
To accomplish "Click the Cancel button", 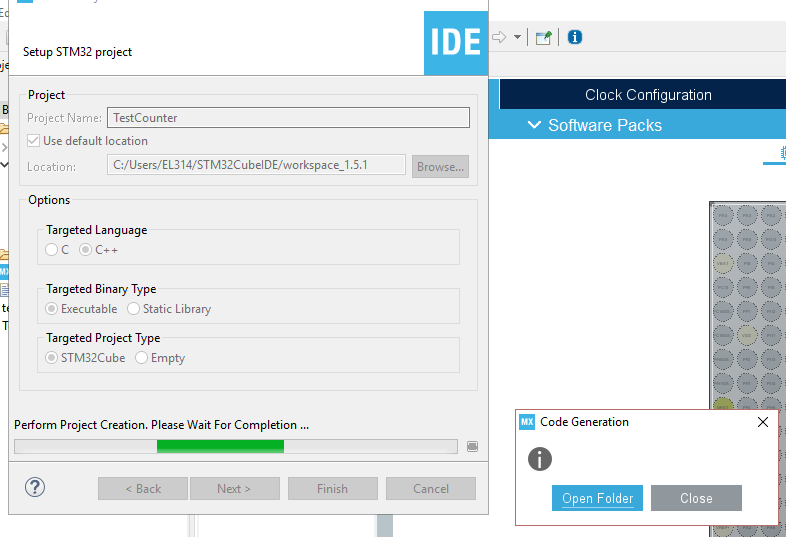I will pos(431,488).
